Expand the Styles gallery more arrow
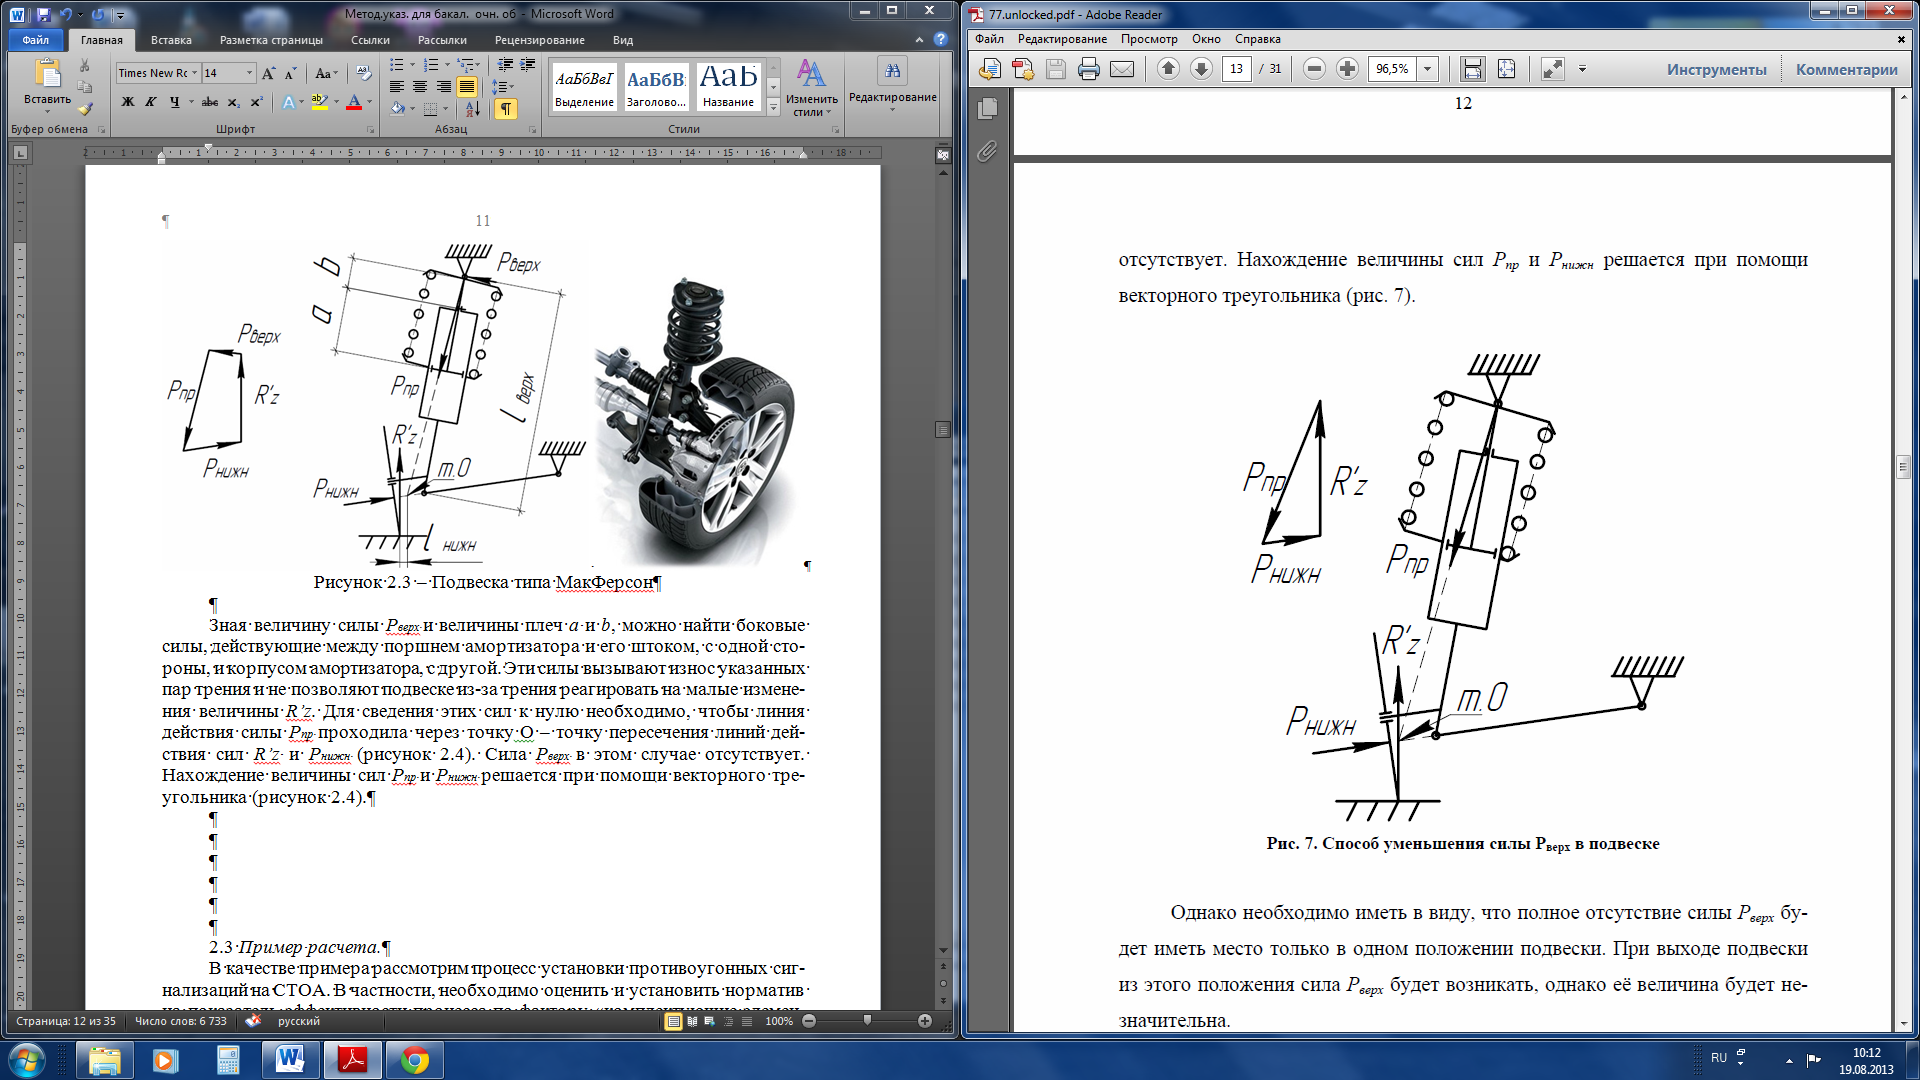This screenshot has width=1920, height=1080. (x=773, y=107)
